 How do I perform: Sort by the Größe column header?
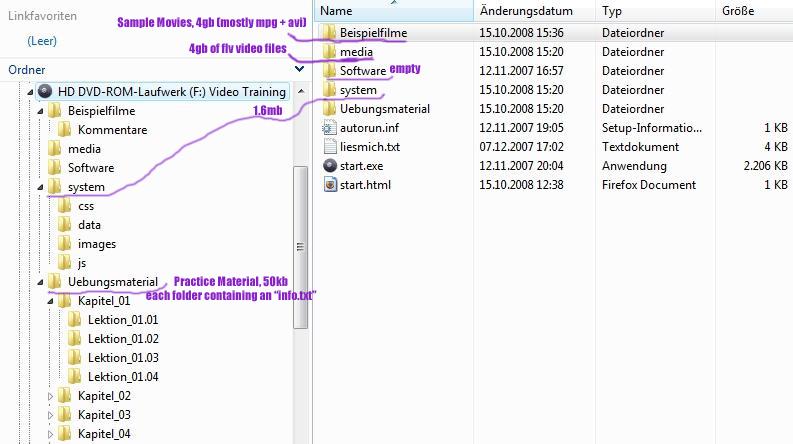[755, 11]
